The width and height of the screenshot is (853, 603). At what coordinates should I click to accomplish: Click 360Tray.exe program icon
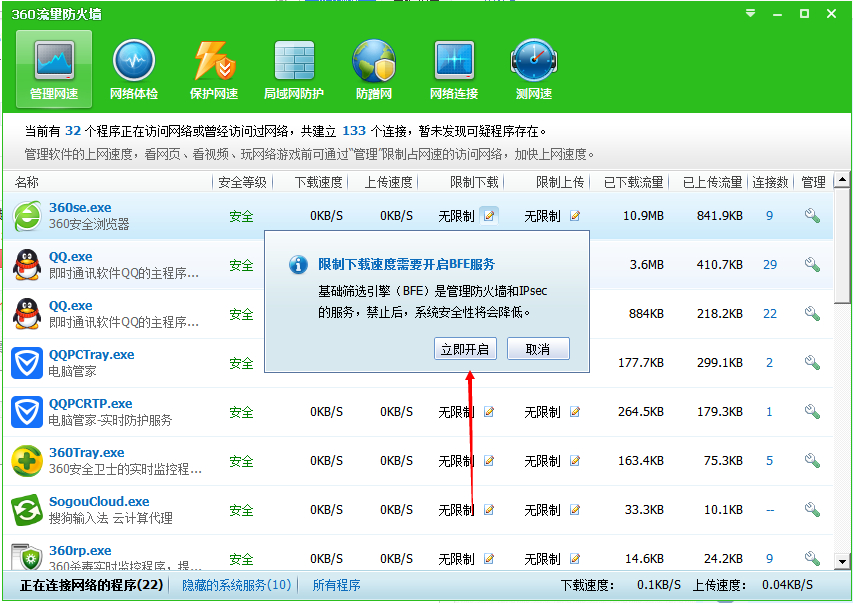tap(27, 461)
